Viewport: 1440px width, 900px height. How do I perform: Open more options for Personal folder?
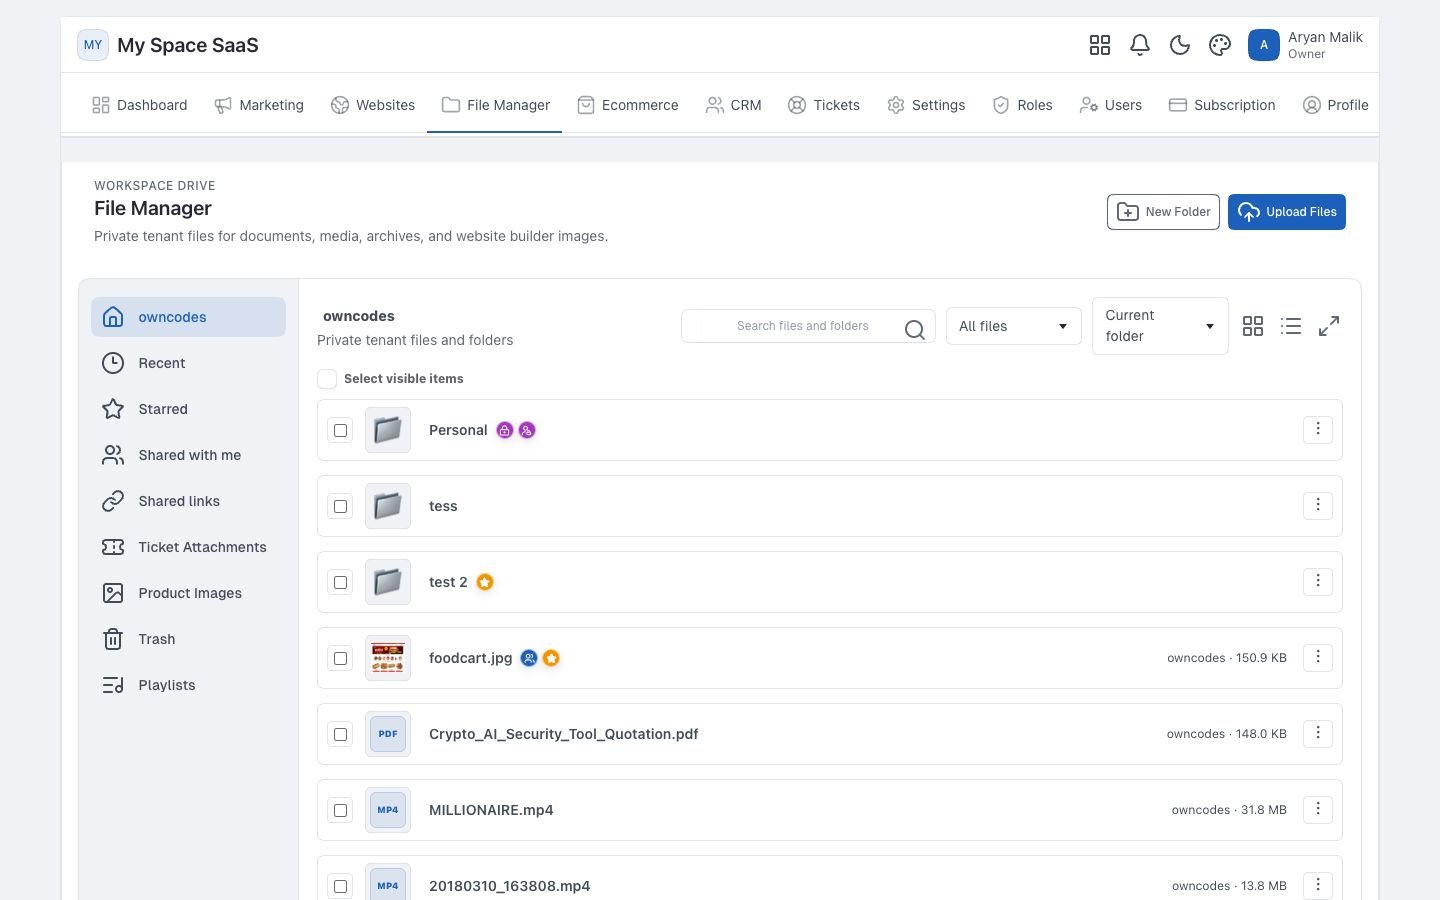1318,429
